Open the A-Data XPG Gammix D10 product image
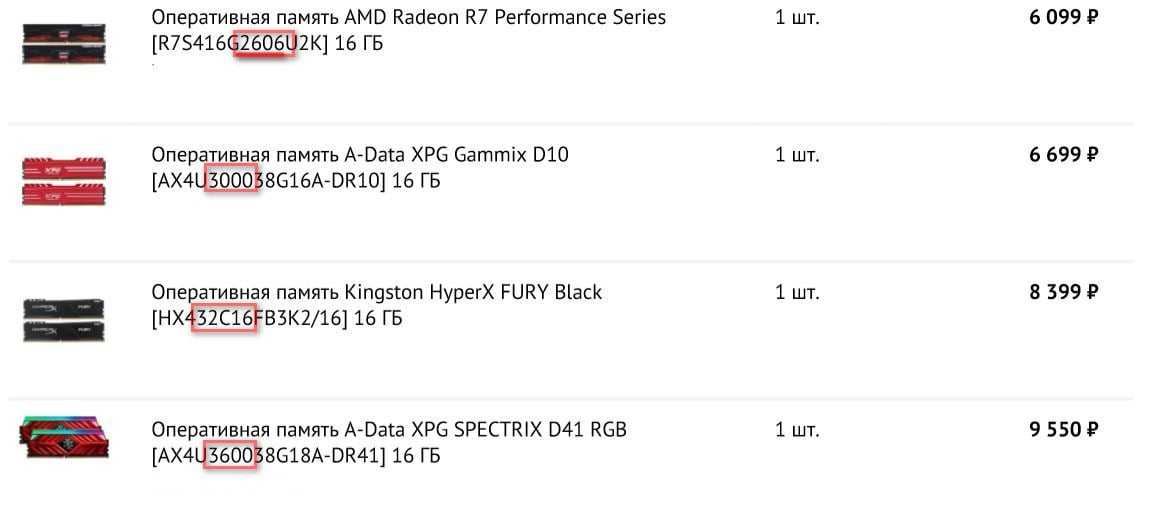 click(63, 181)
